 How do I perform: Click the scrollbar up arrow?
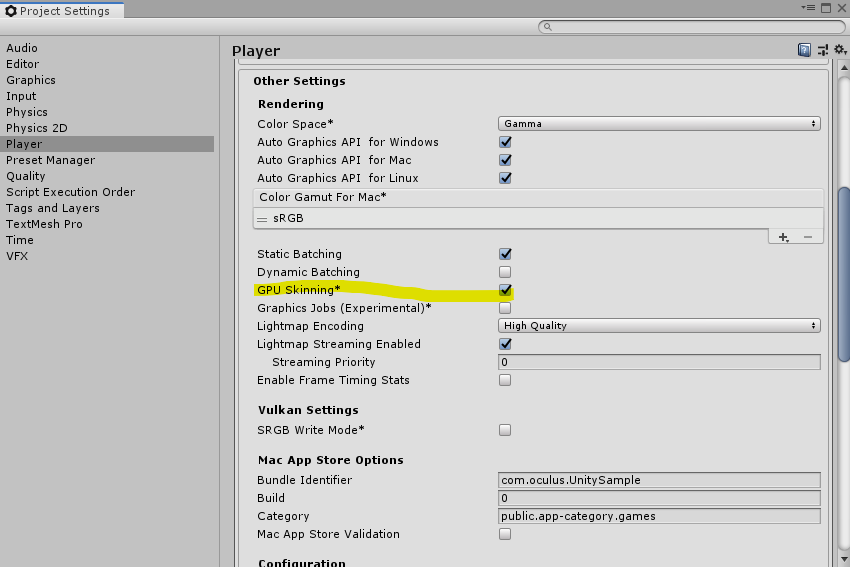point(843,68)
